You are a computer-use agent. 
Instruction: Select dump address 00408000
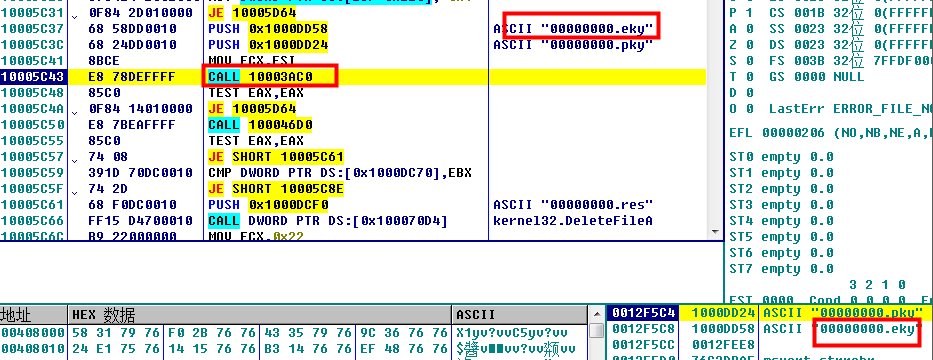[33, 332]
